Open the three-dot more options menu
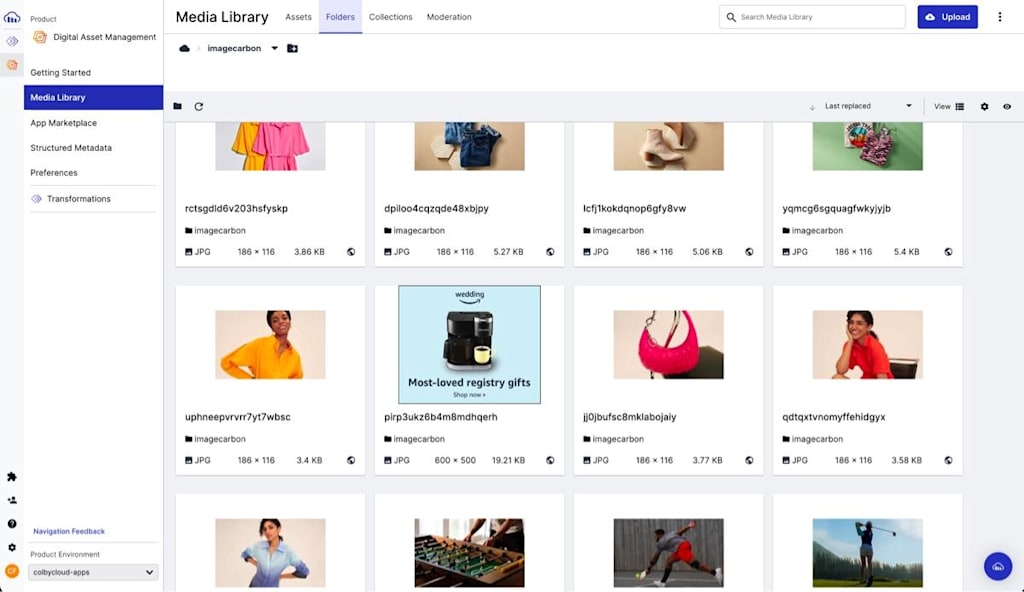Image resolution: width=1024 pixels, height=592 pixels. pos(1000,17)
